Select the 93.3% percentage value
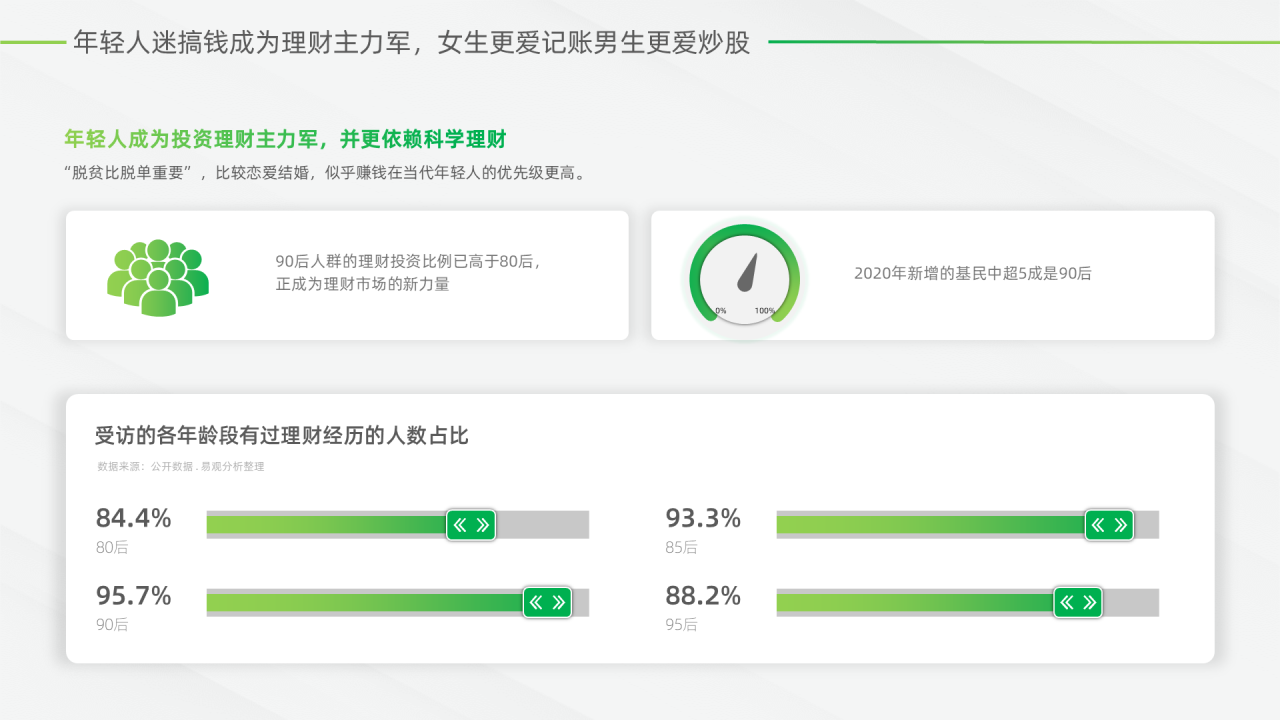Viewport: 1280px width, 720px height. (703, 519)
